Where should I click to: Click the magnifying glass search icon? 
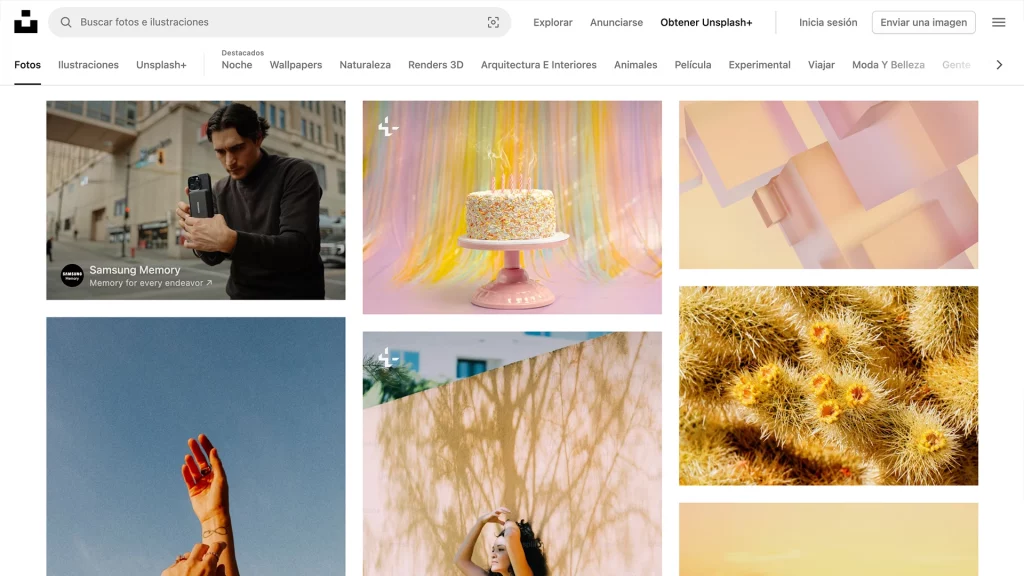click(x=66, y=22)
